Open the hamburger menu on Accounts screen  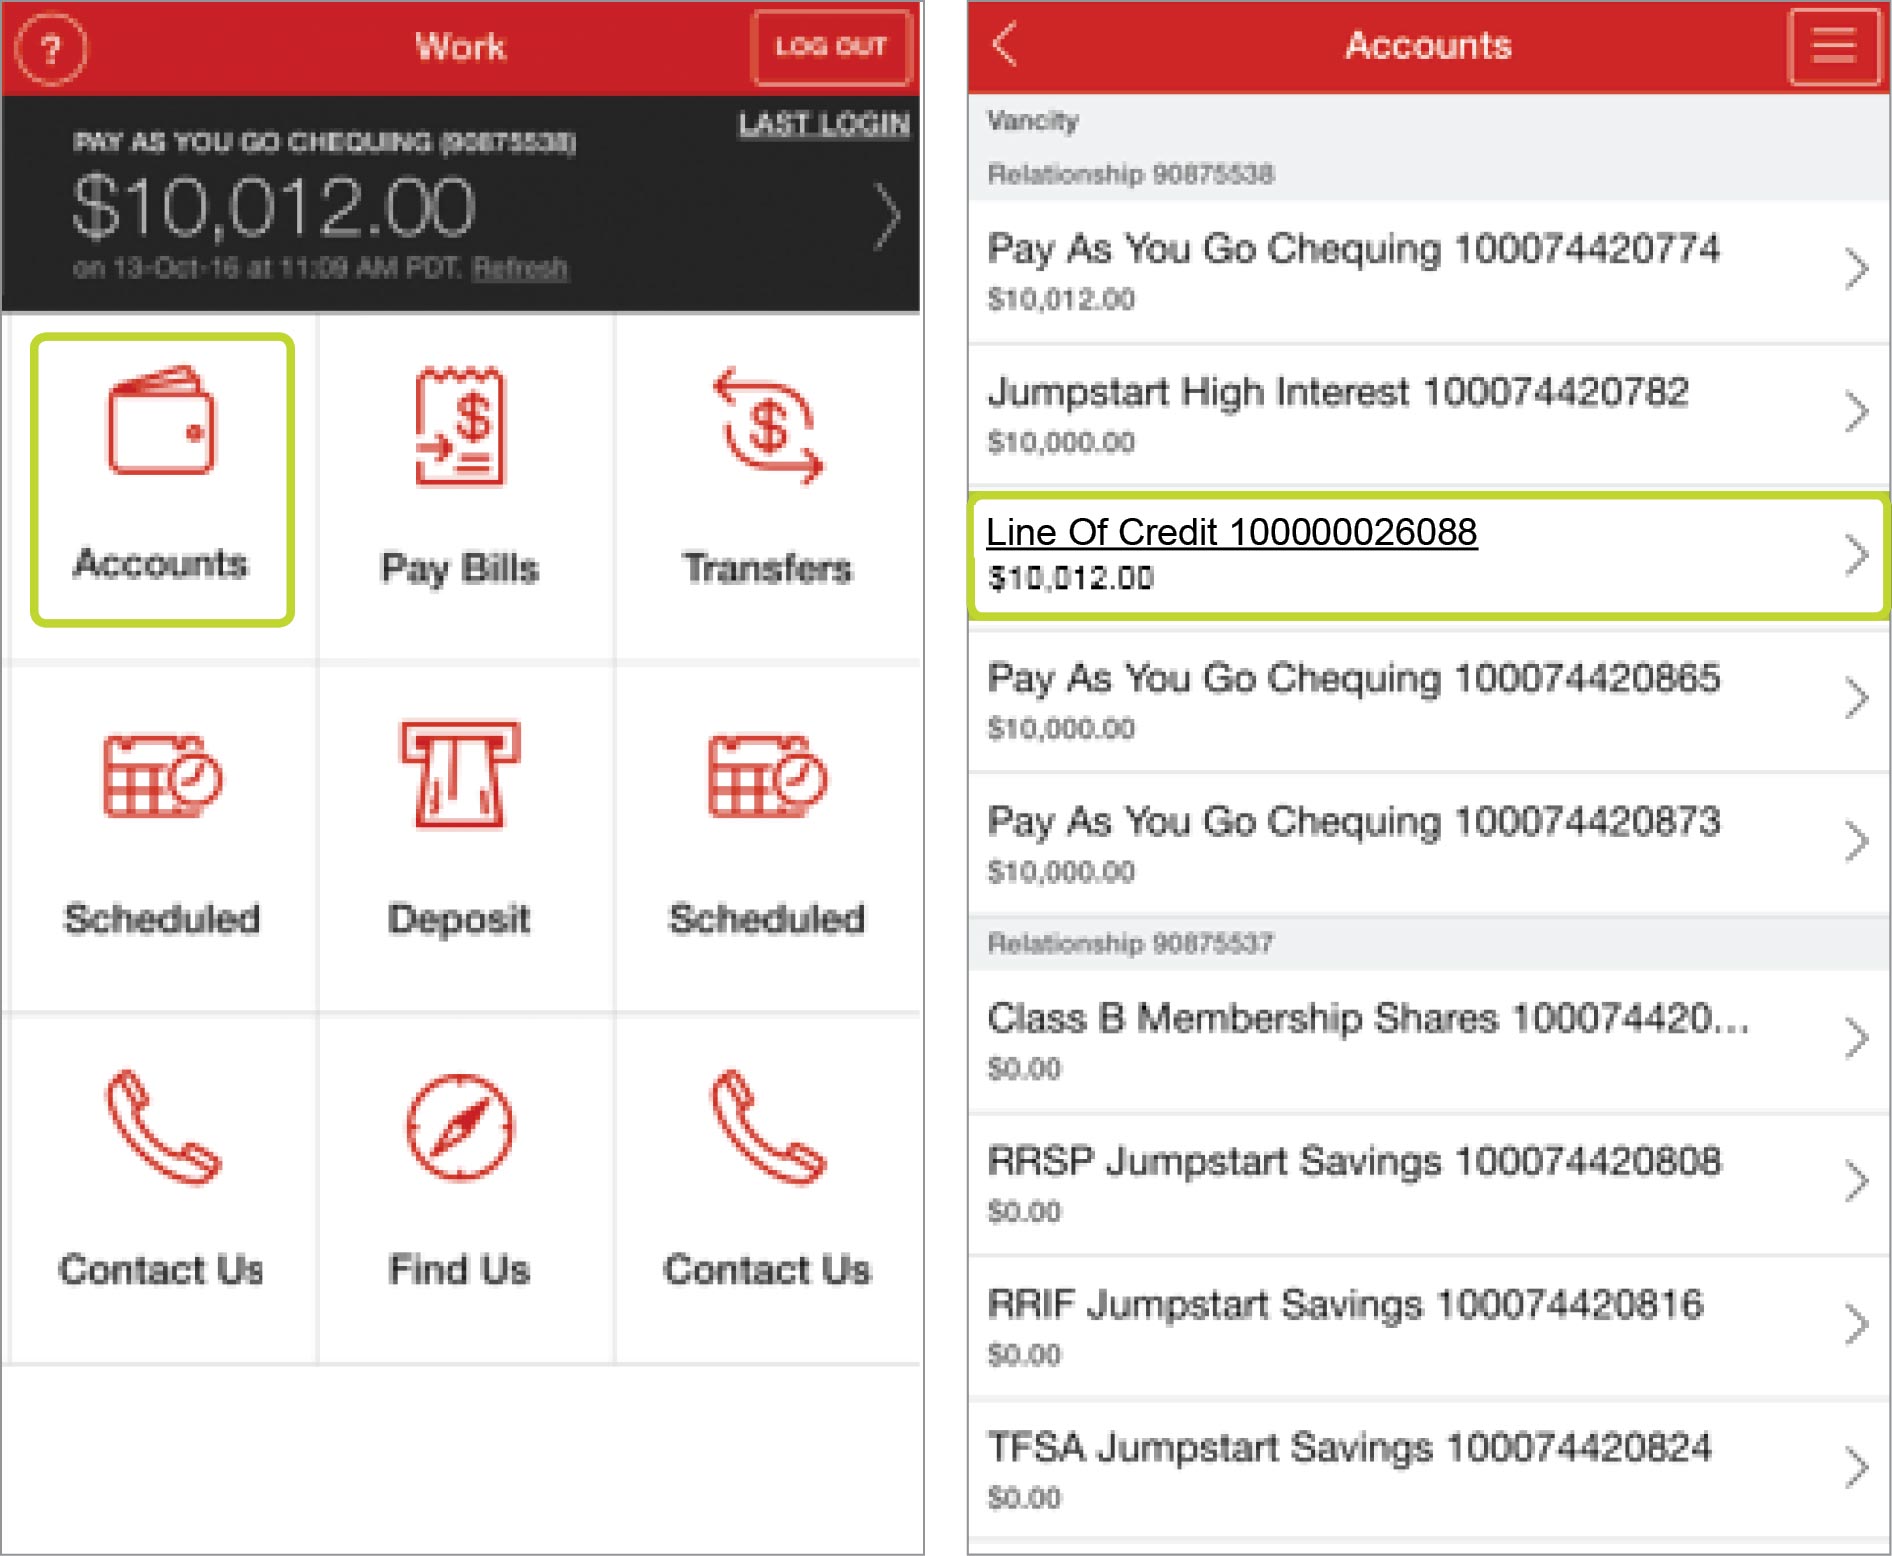click(x=1833, y=47)
